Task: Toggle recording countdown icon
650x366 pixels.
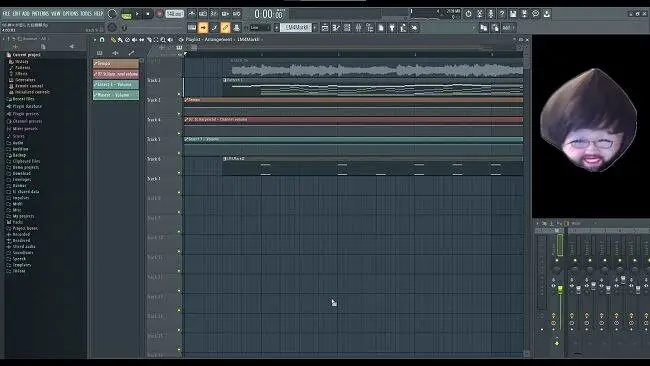Action: coord(214,14)
